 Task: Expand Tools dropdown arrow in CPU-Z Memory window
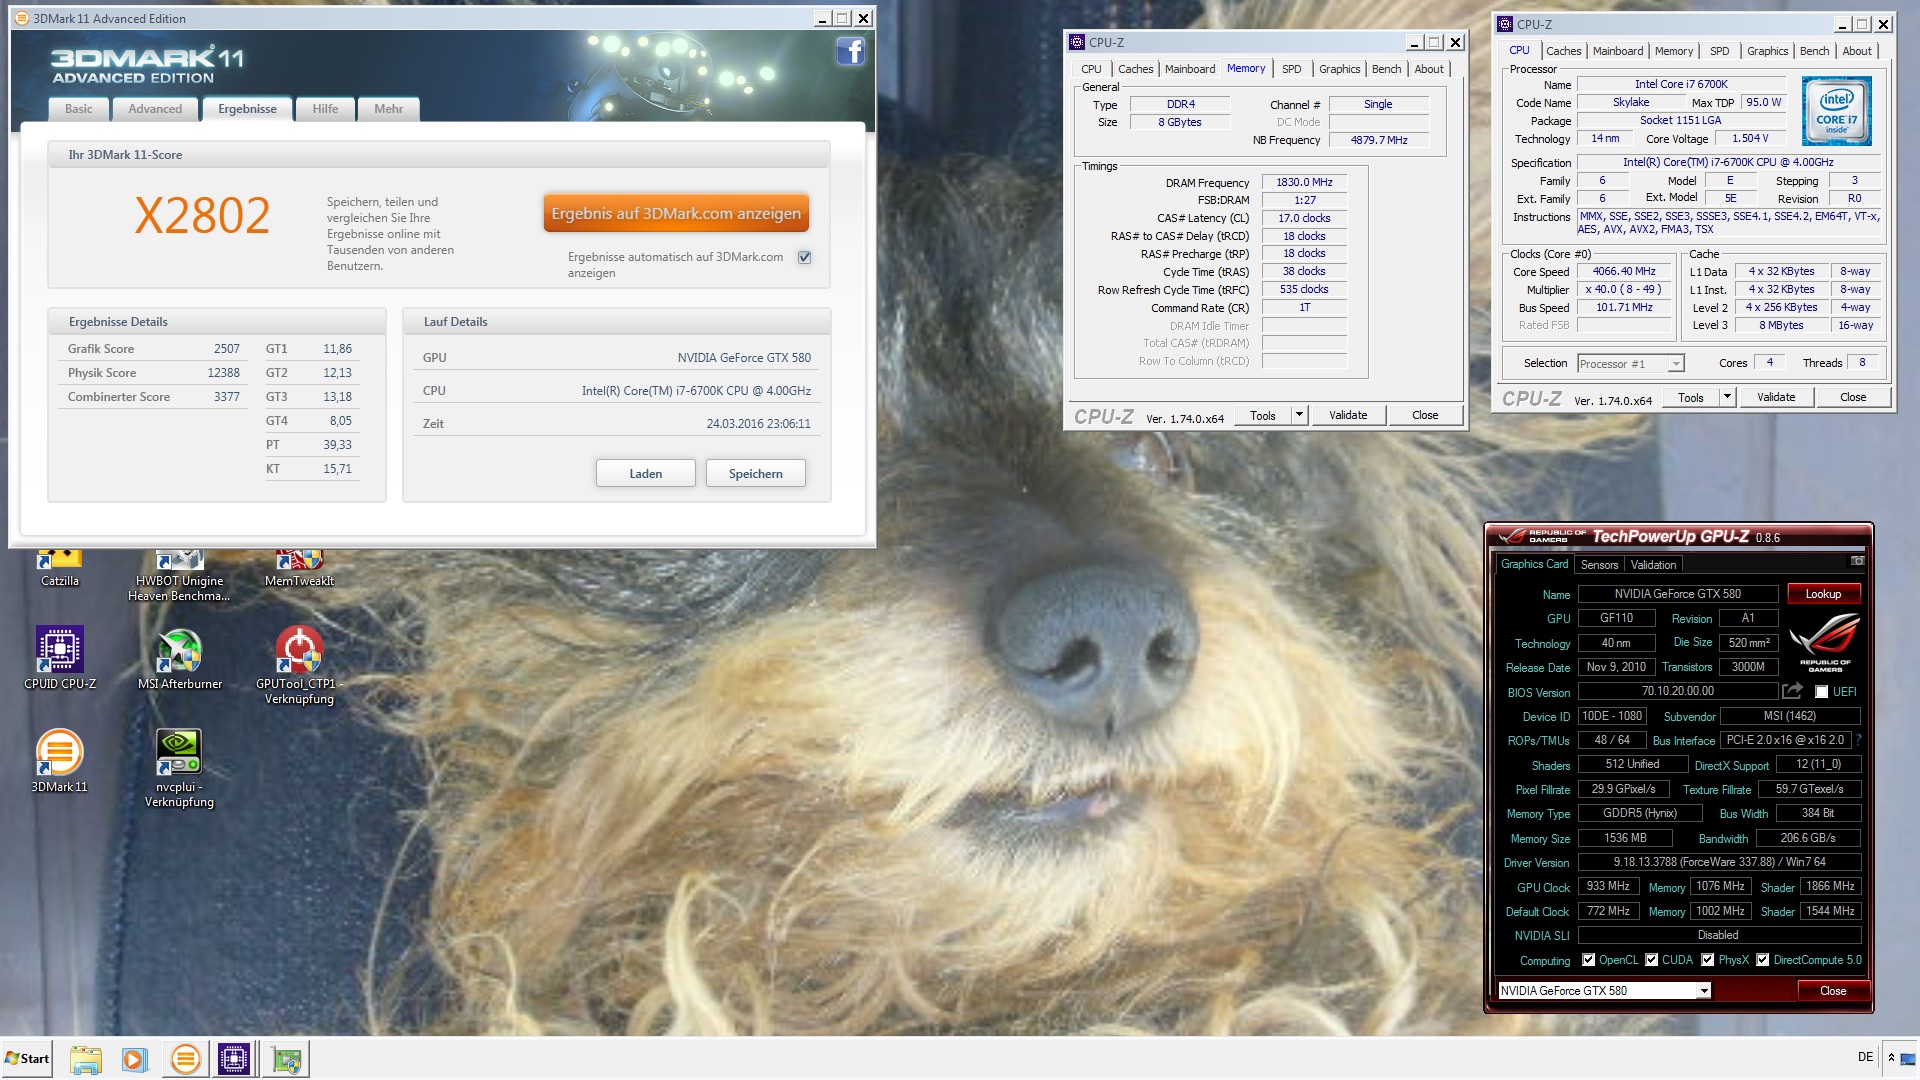coord(1299,415)
